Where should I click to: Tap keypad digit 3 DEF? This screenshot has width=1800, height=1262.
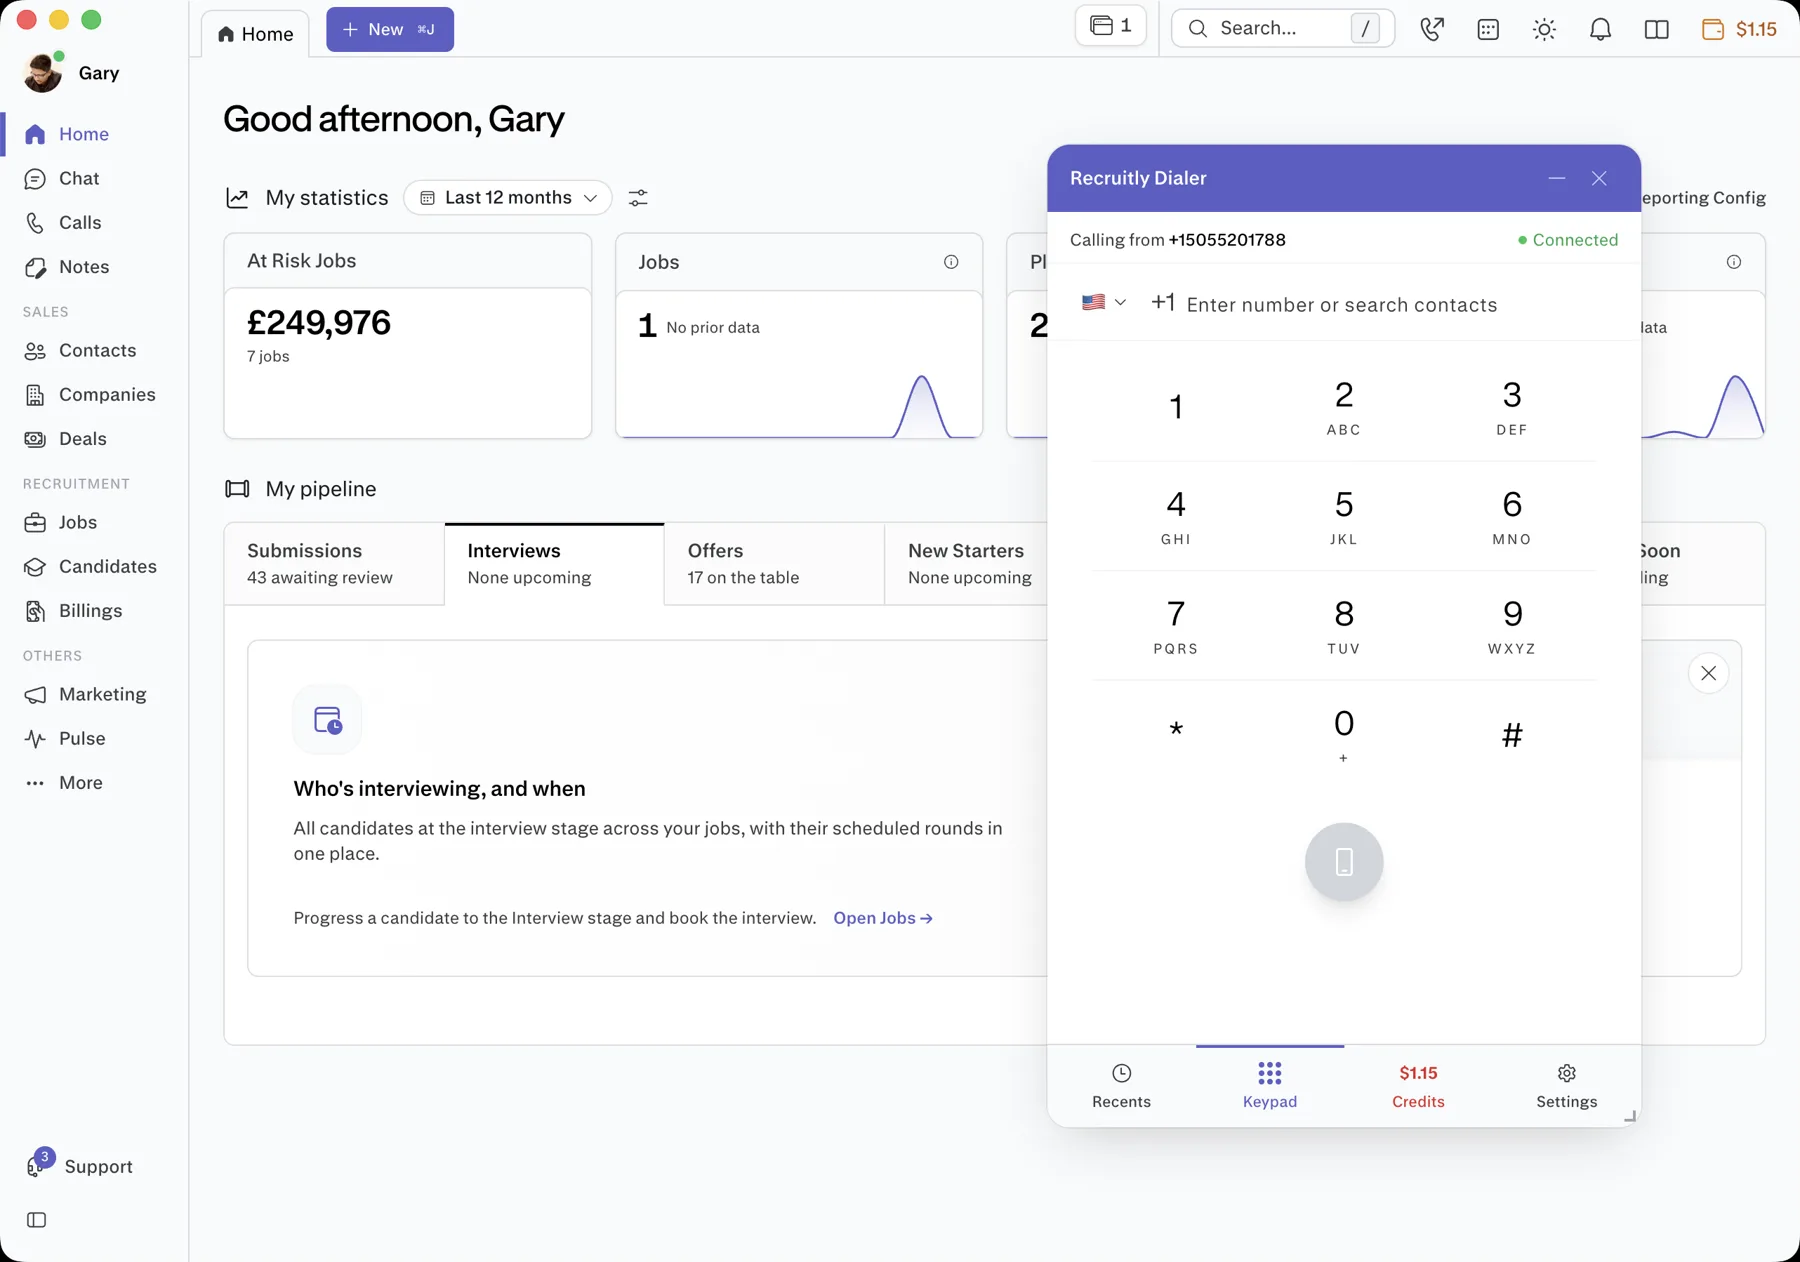[x=1511, y=406]
